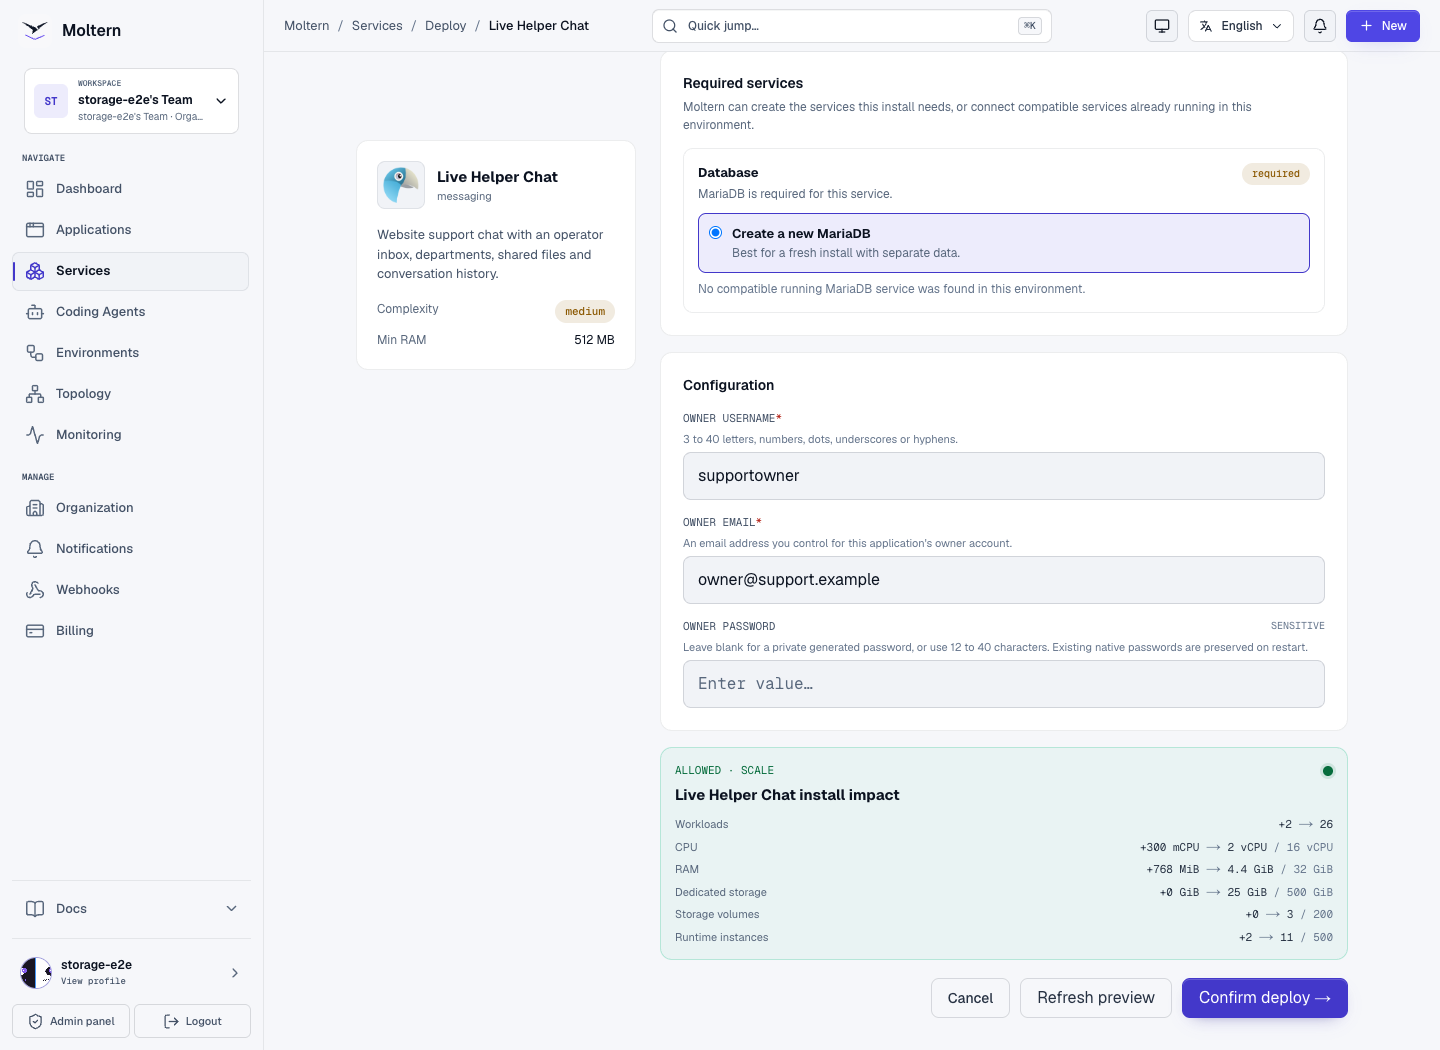Click the Moltern bird logo icon
Screen dimensions: 1440x1050
35,30
